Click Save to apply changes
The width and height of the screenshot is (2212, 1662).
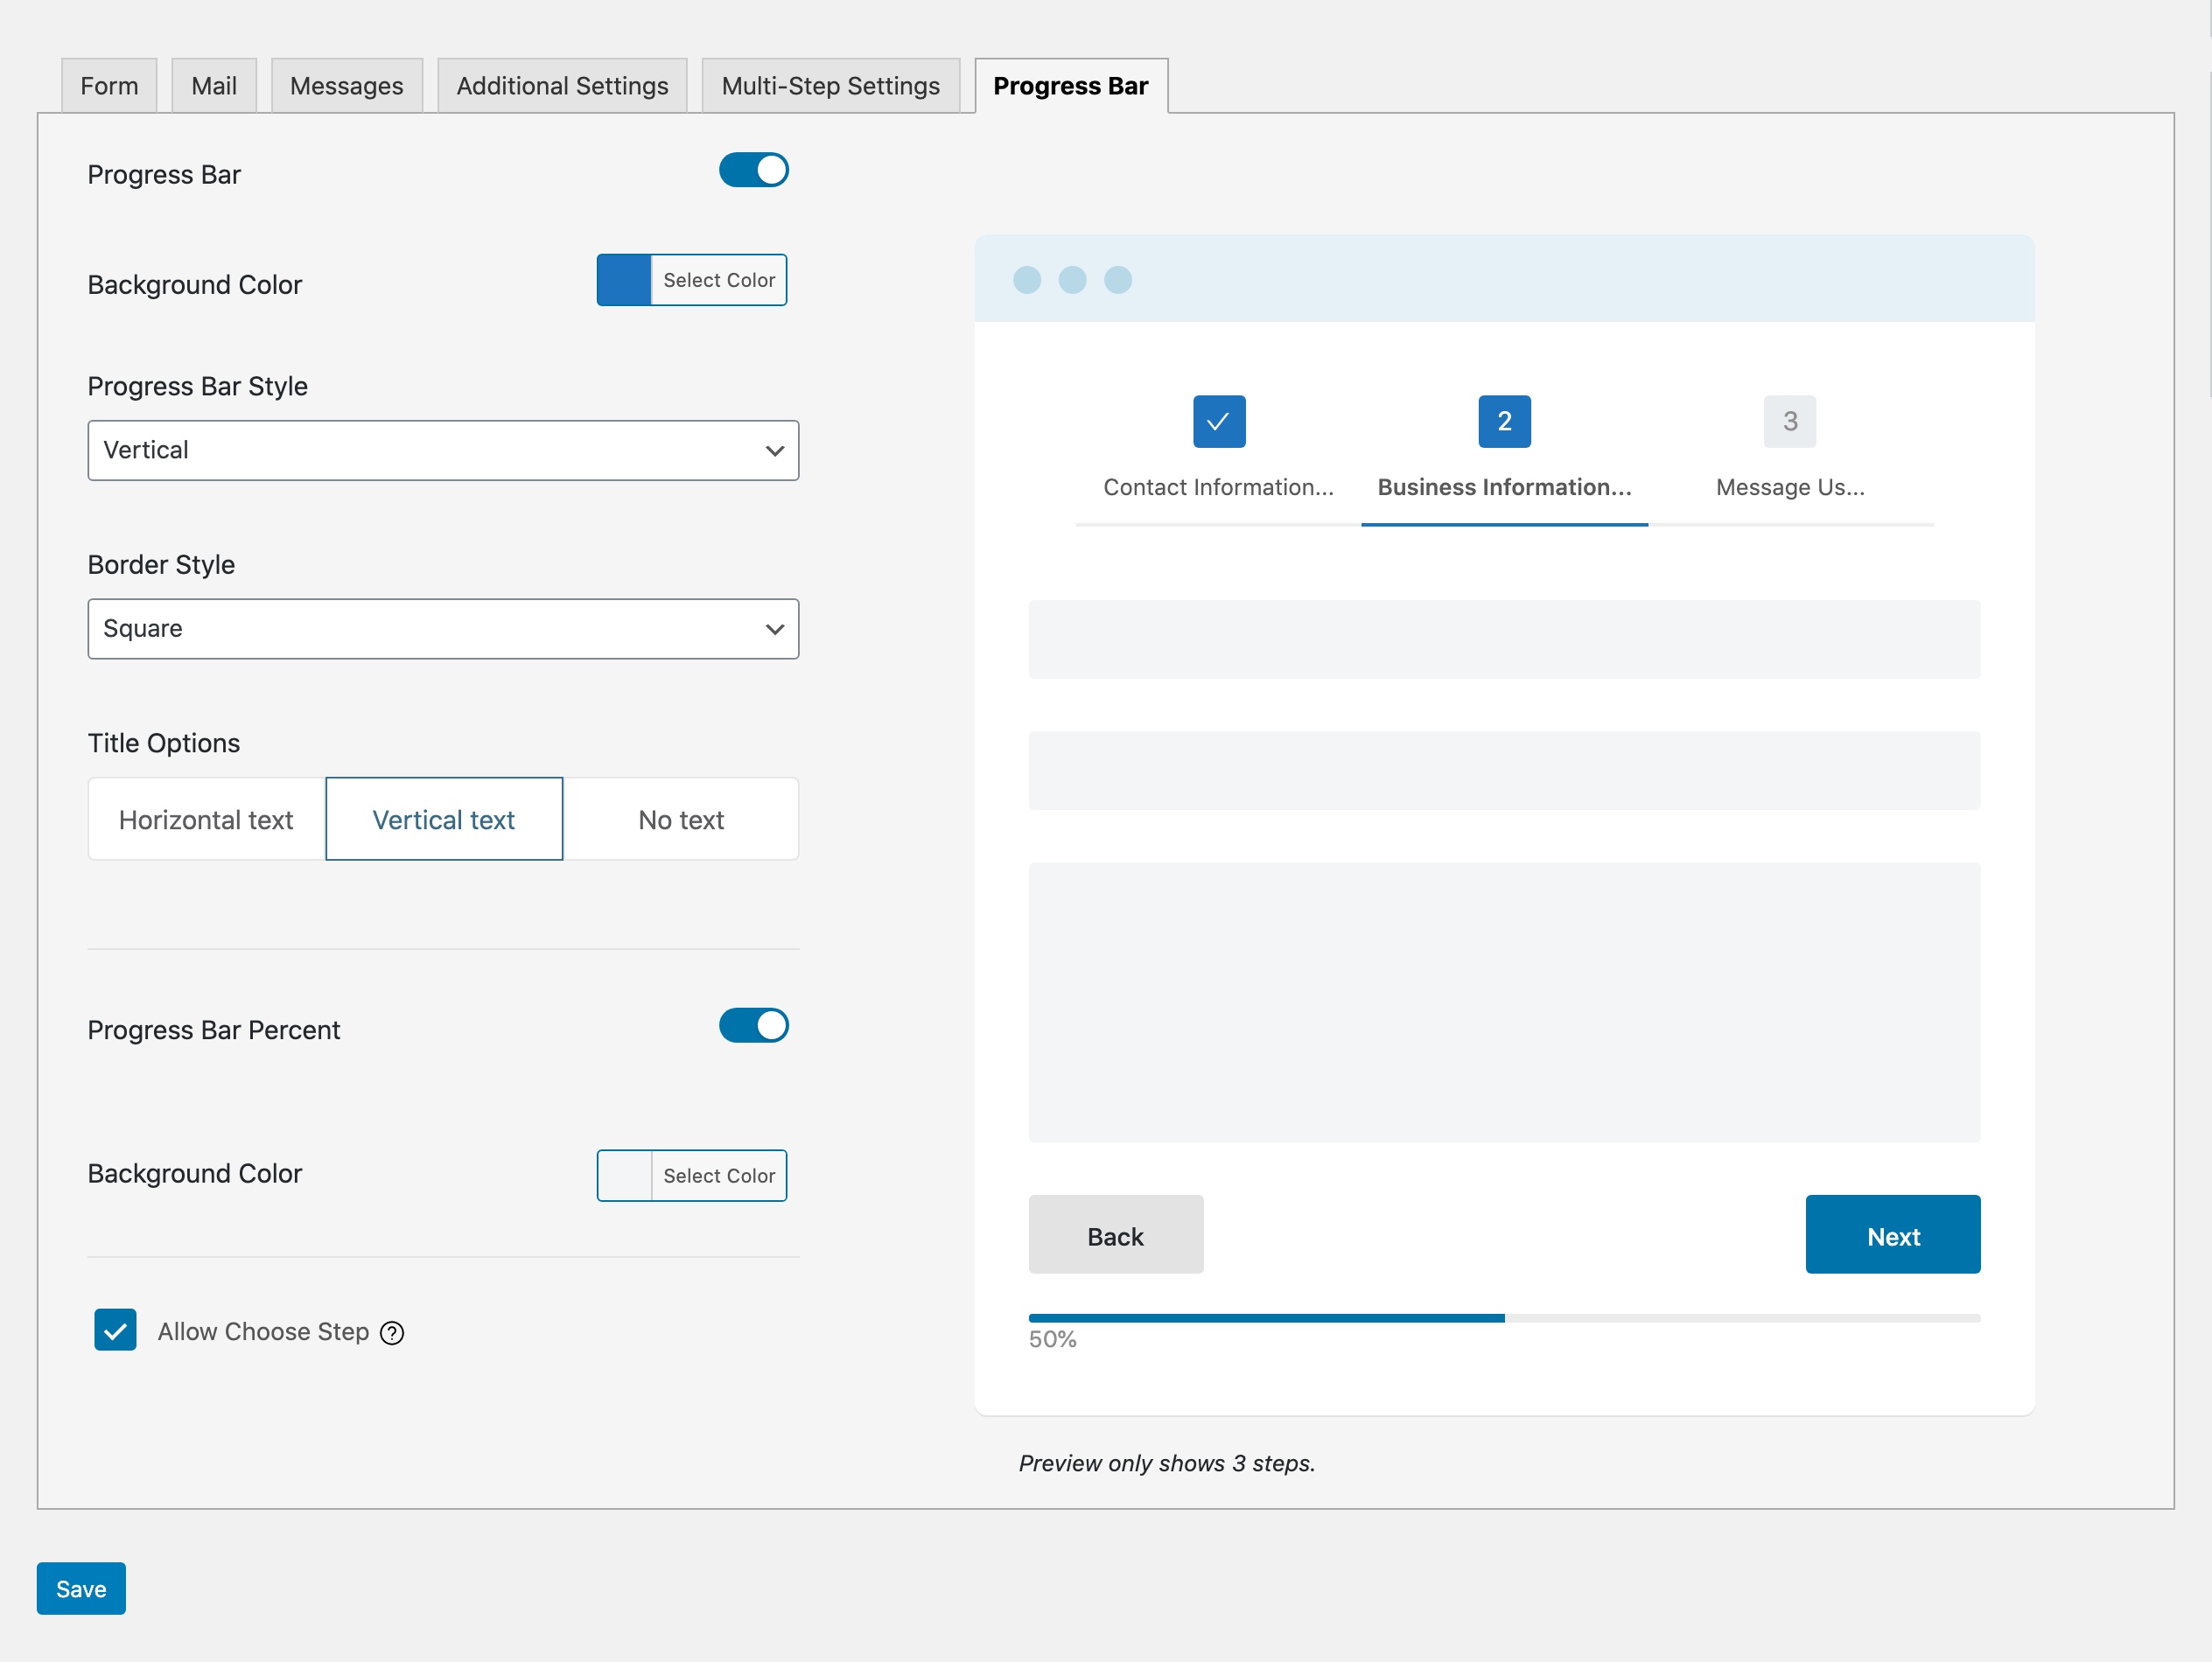(x=80, y=1589)
